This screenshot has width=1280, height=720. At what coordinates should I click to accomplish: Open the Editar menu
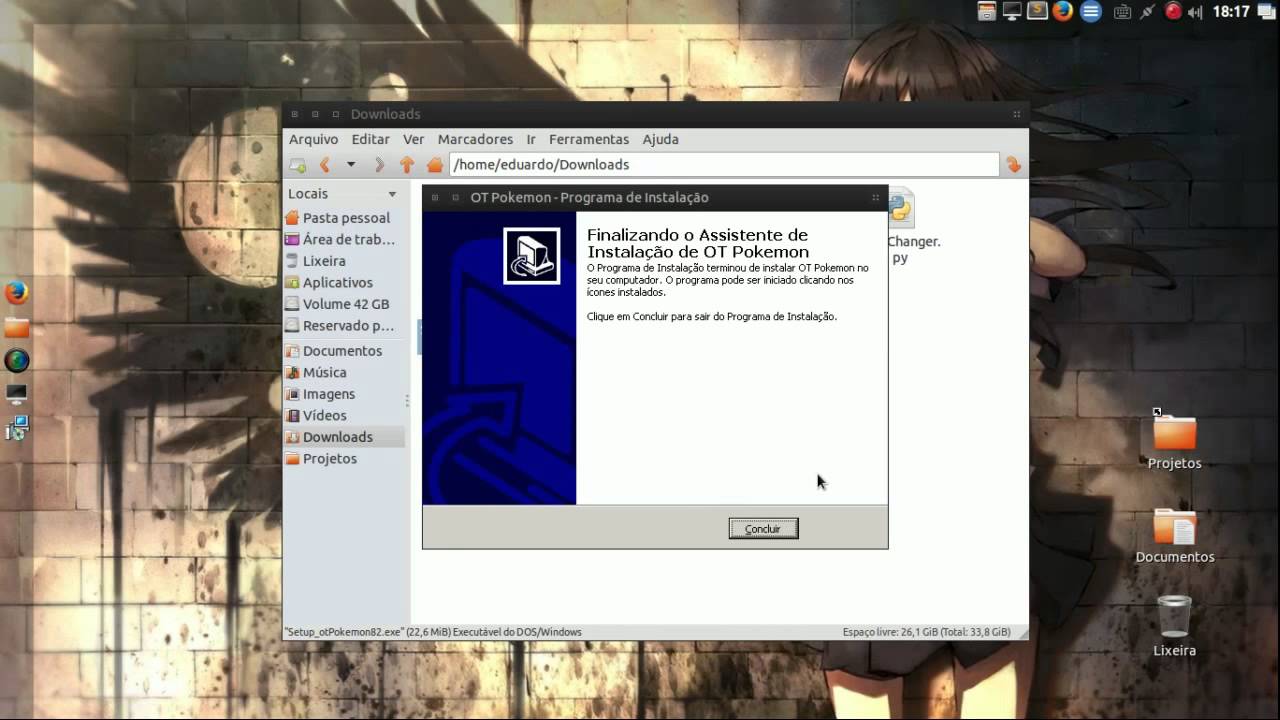(x=370, y=139)
